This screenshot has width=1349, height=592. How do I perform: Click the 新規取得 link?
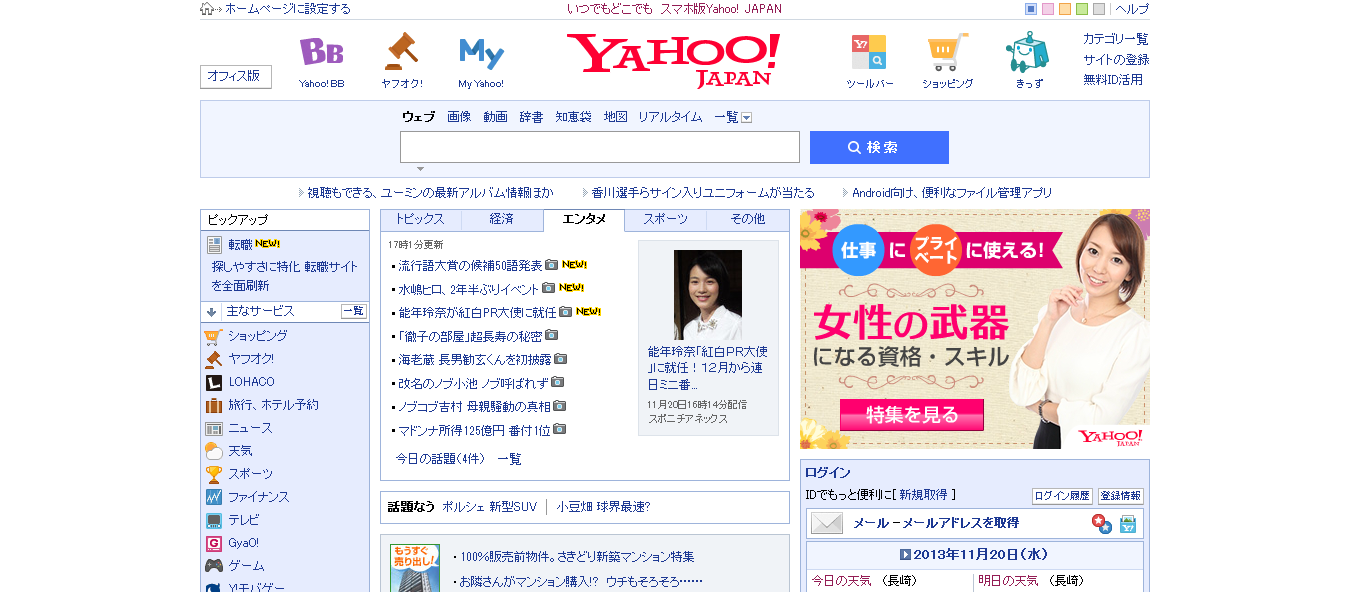click(x=923, y=495)
